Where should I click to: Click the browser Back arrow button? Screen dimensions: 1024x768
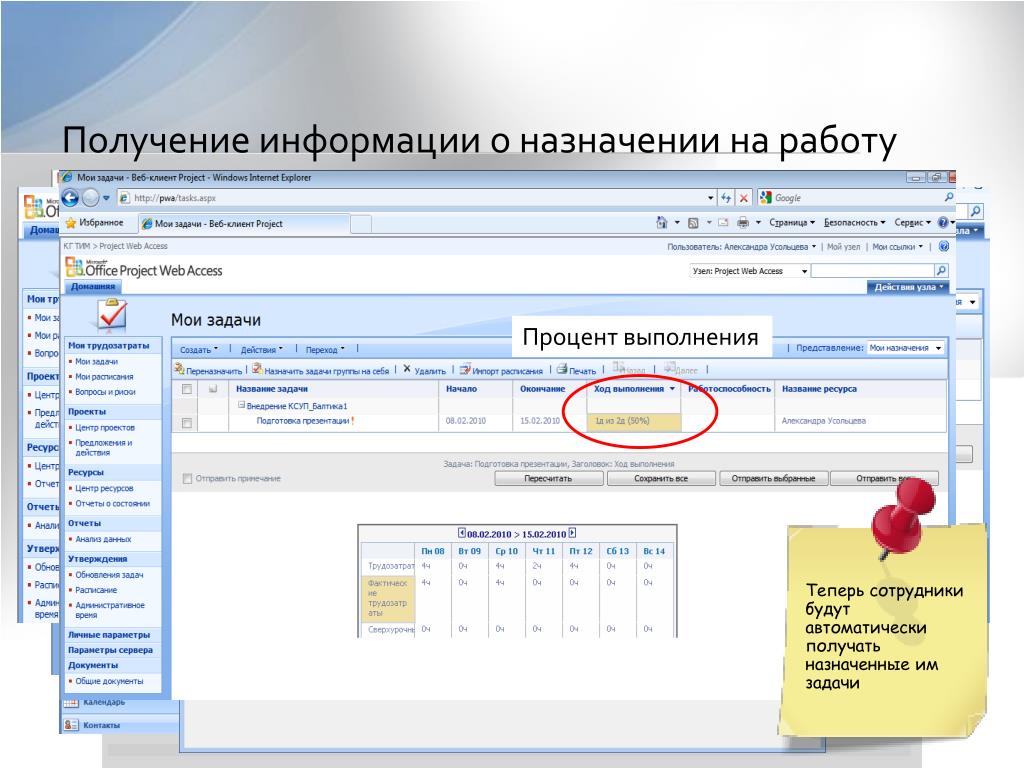(x=71, y=197)
